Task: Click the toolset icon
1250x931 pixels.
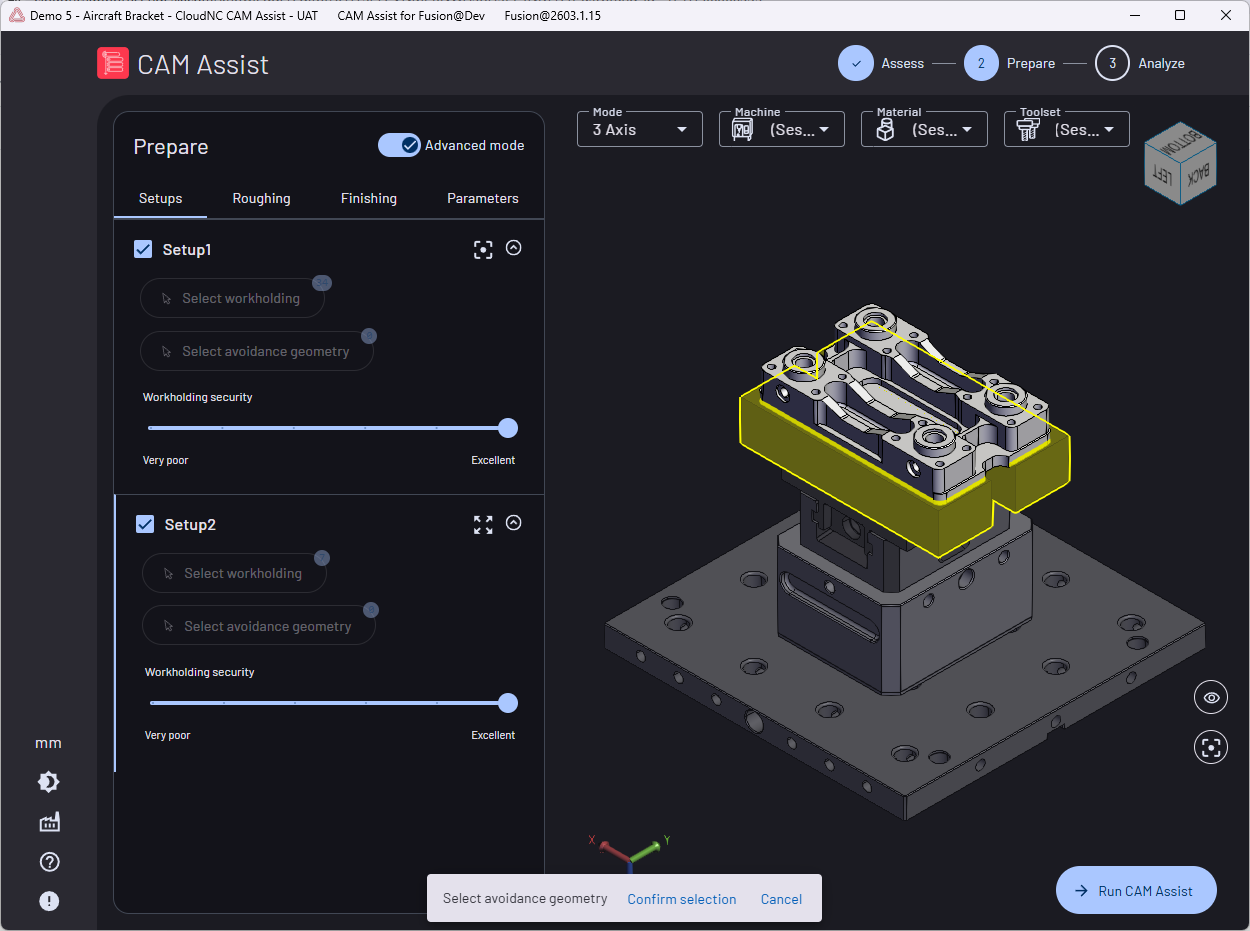Action: tap(1028, 130)
